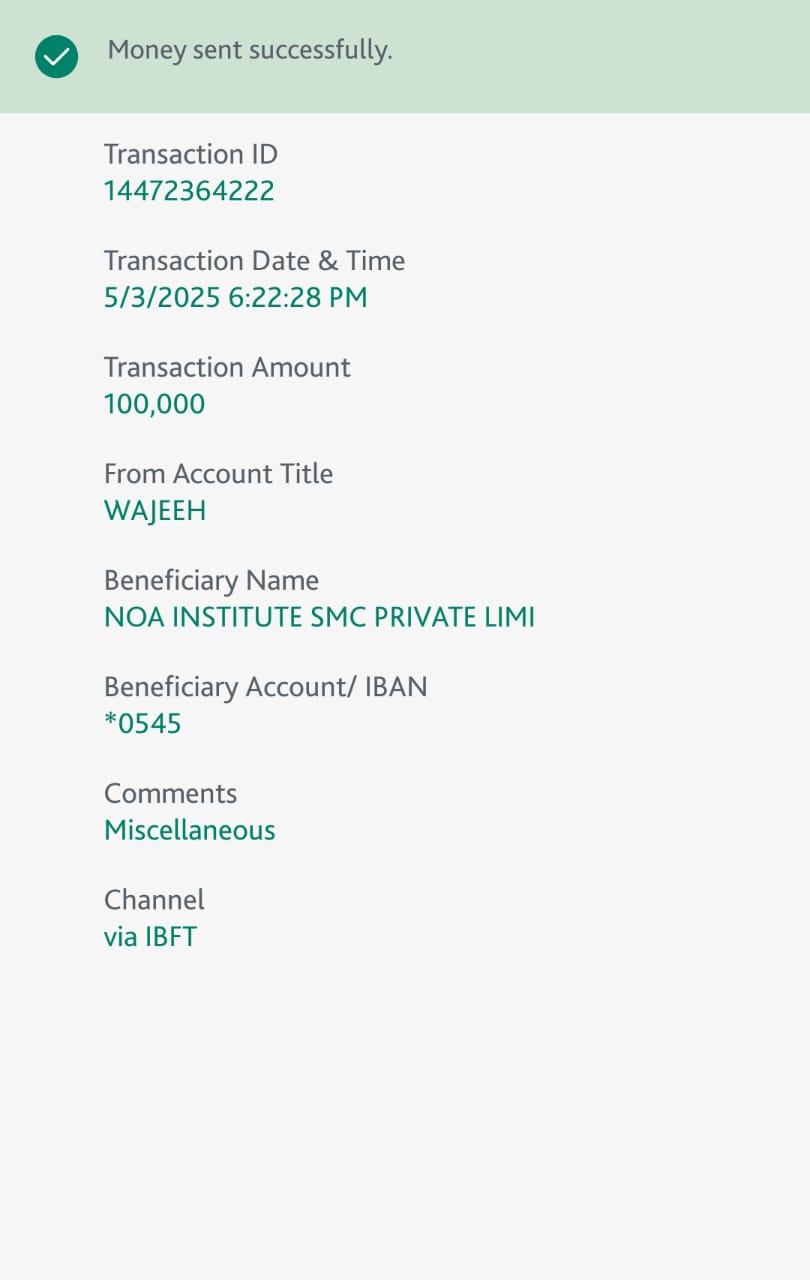Click the From Account Title label
The image size is (810, 1280).
tap(218, 473)
